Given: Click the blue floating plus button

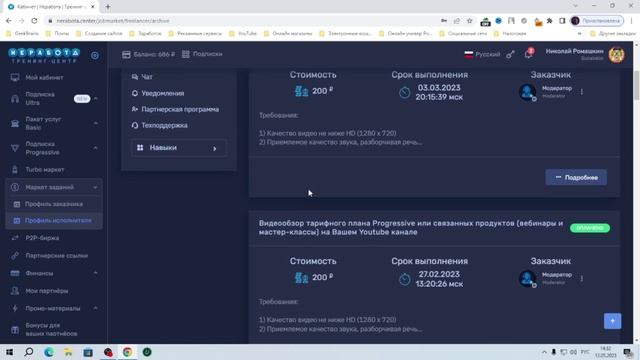Looking at the screenshot, I should 612,321.
